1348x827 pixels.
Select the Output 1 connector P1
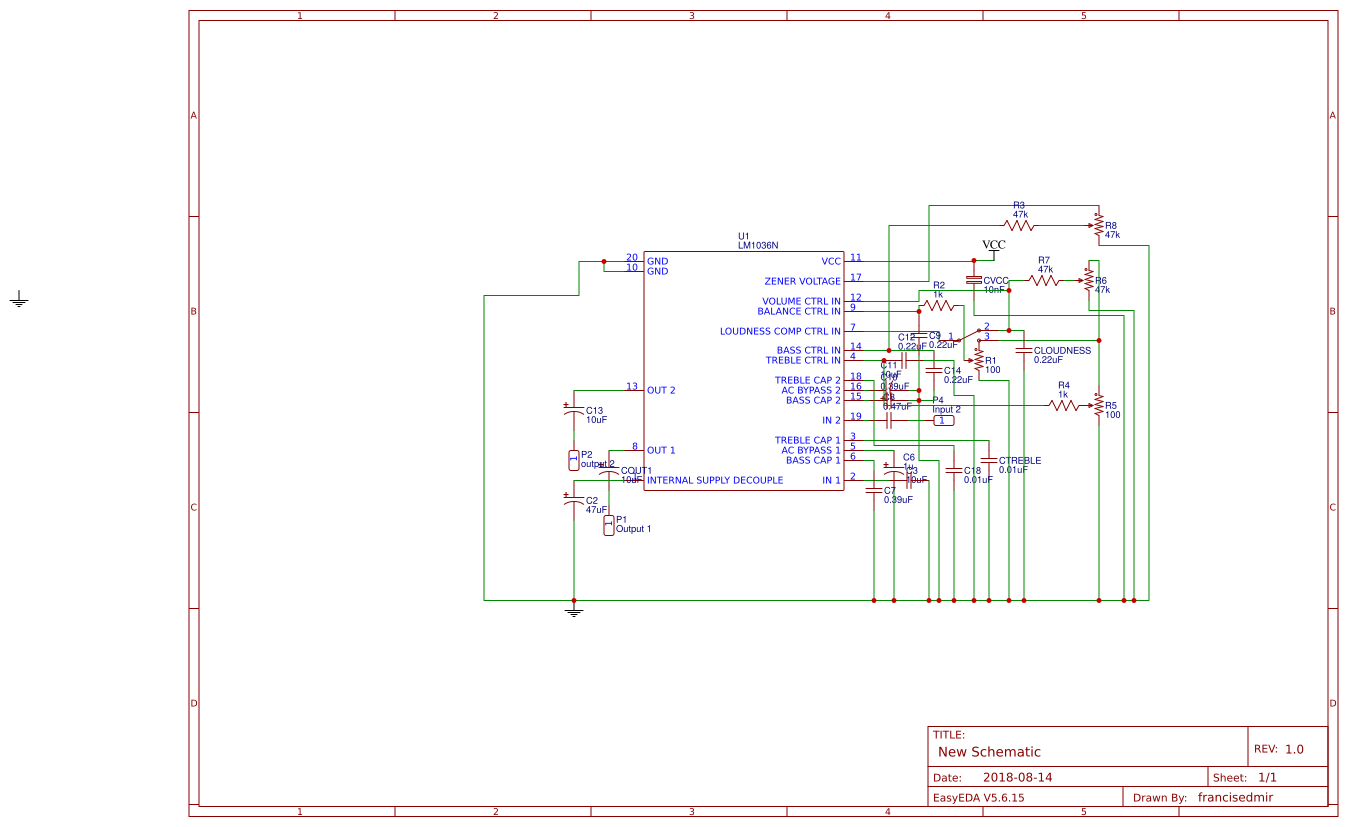610,527
